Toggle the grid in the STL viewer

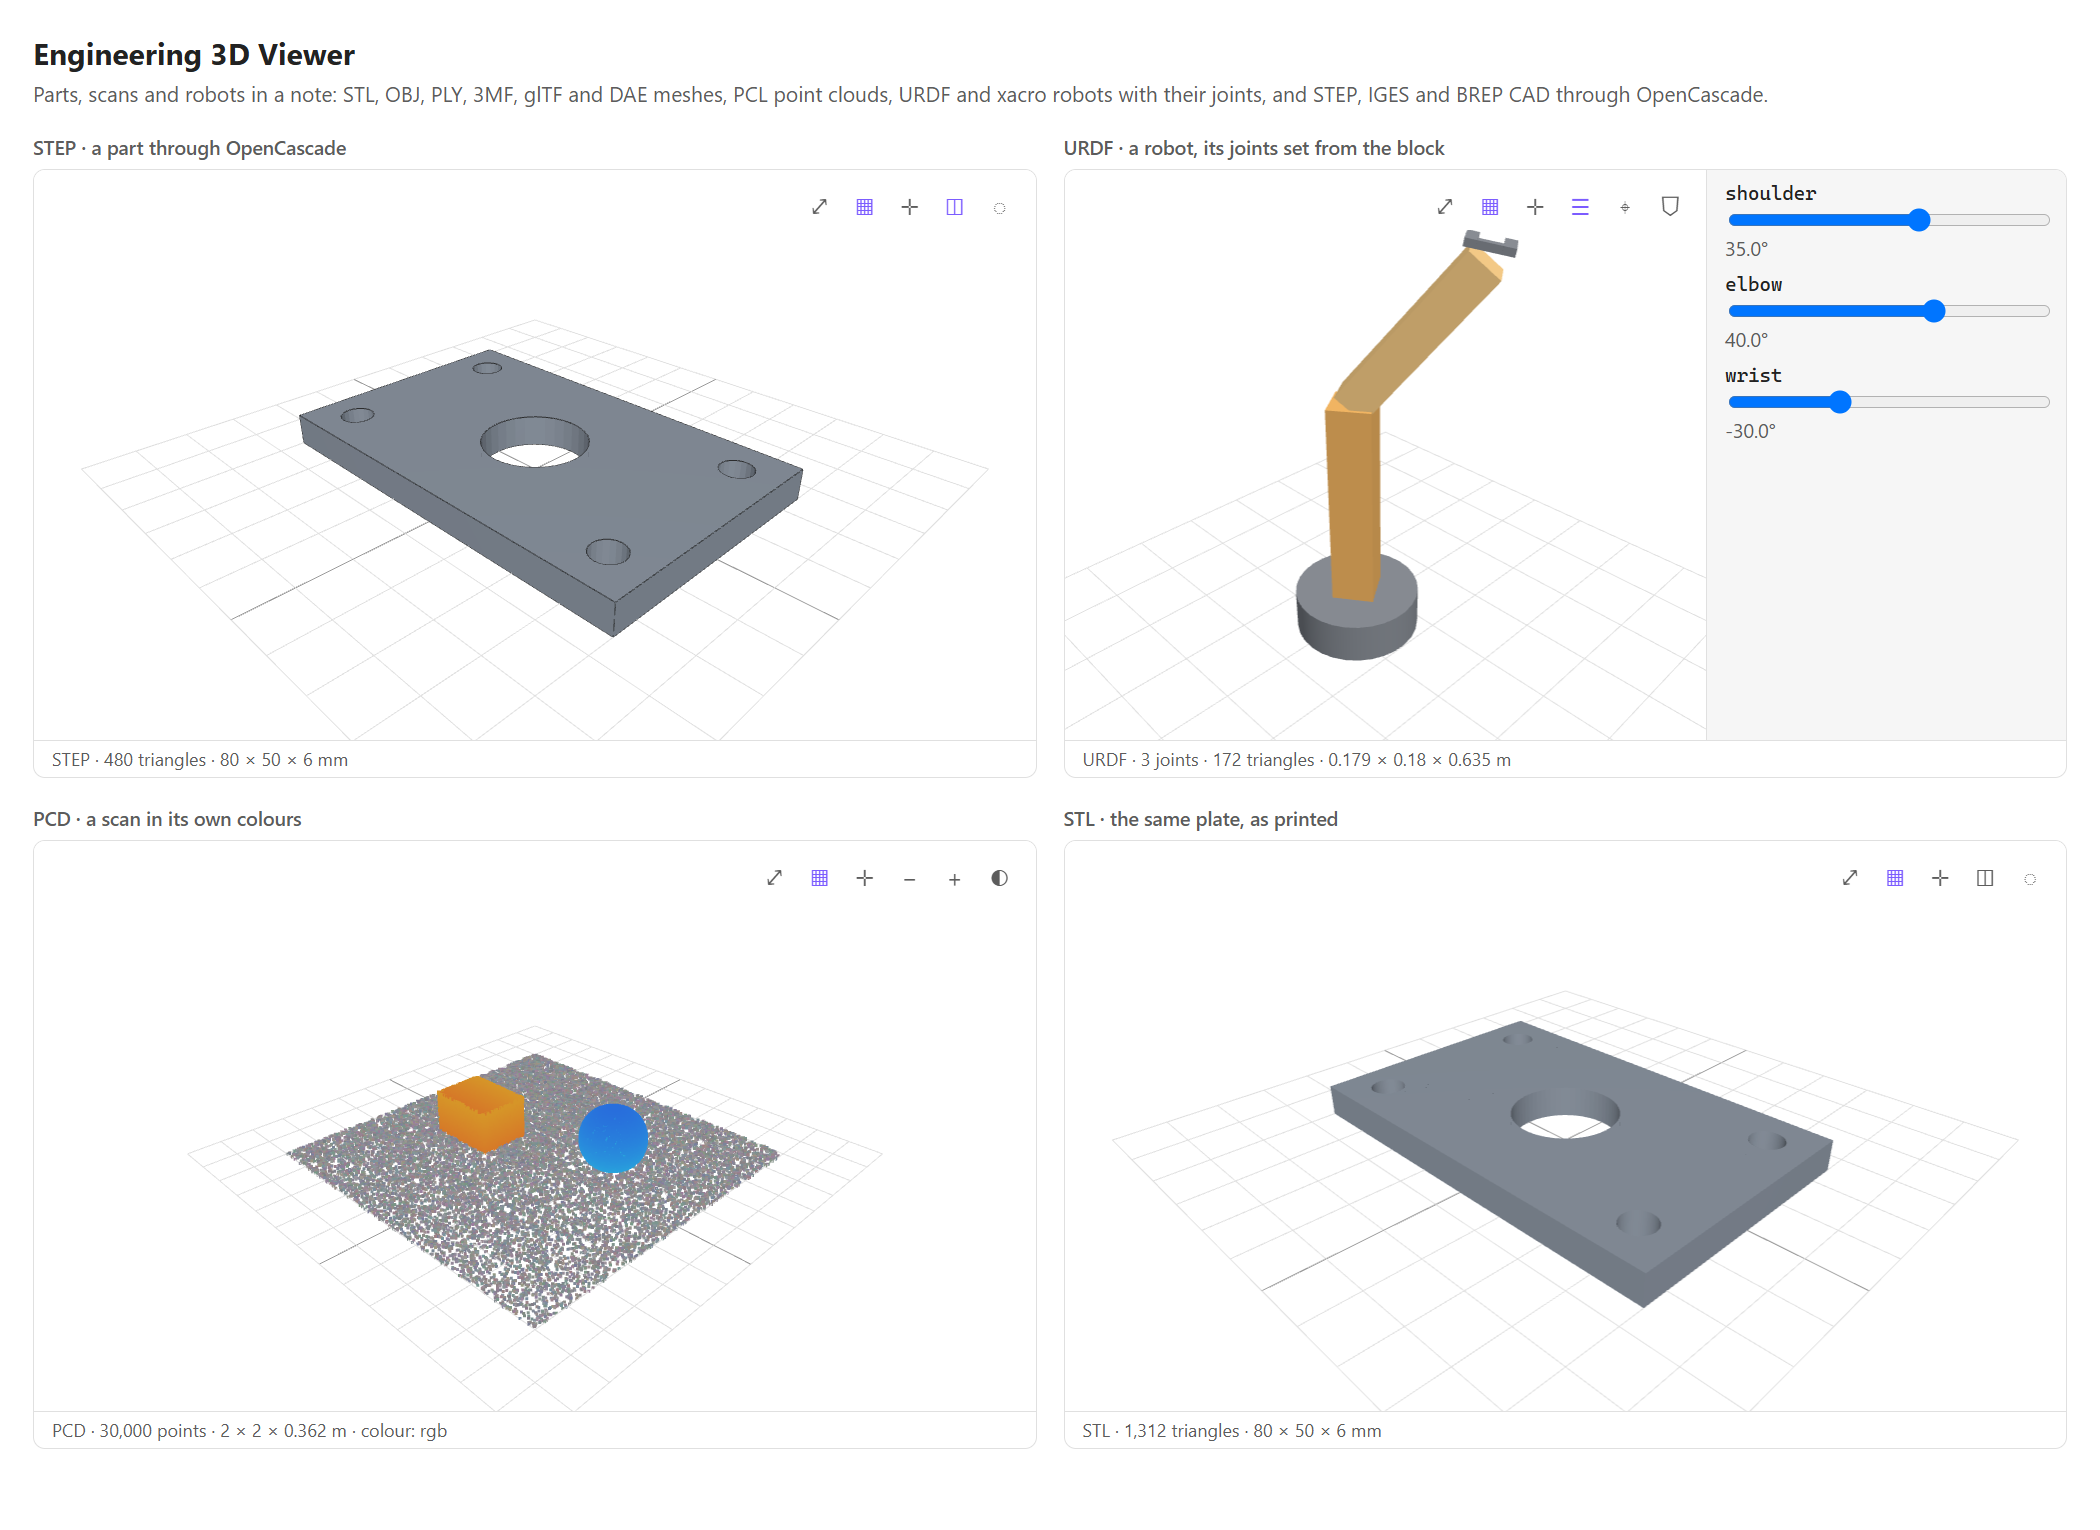pyautogui.click(x=1895, y=878)
